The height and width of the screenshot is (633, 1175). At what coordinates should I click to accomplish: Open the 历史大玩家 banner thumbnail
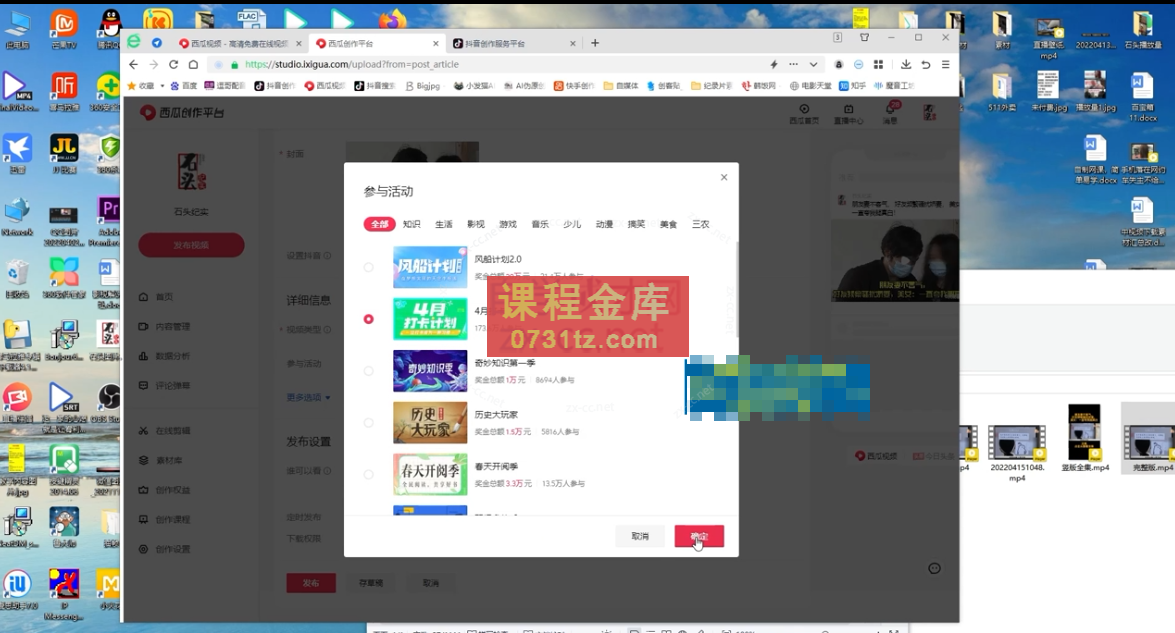430,422
